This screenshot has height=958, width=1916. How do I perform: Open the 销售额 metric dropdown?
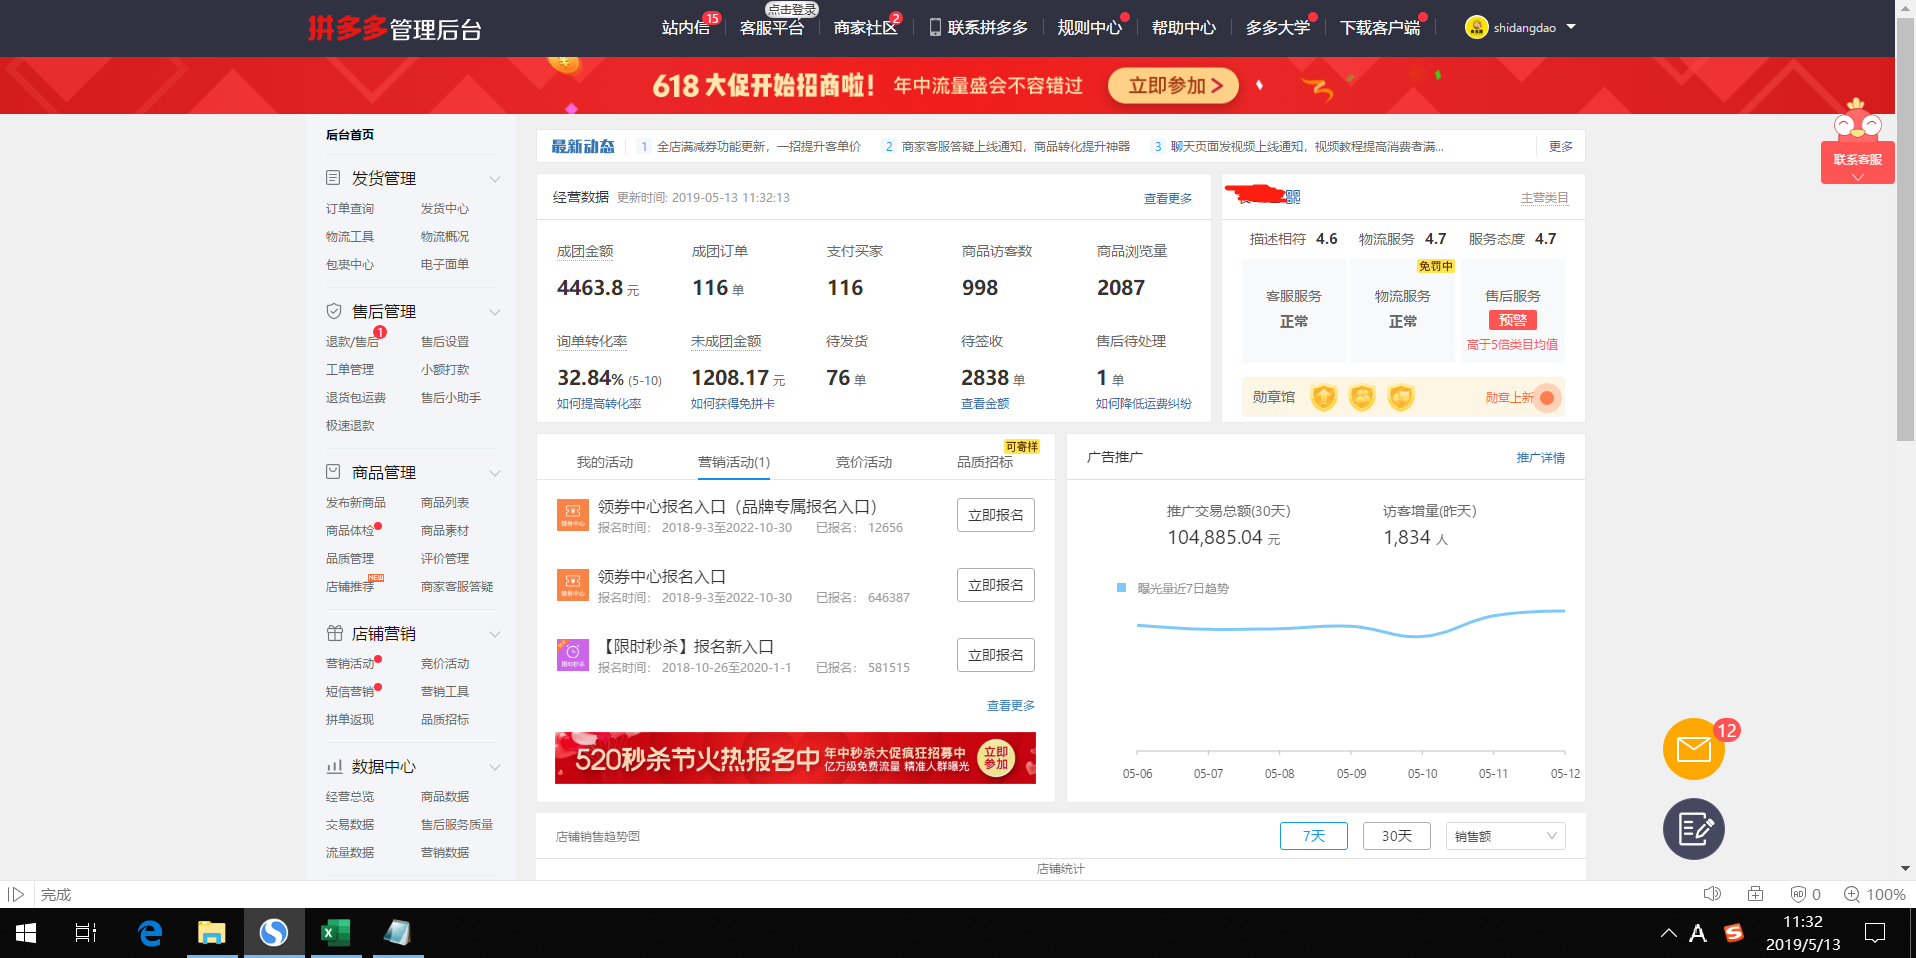click(x=1504, y=835)
